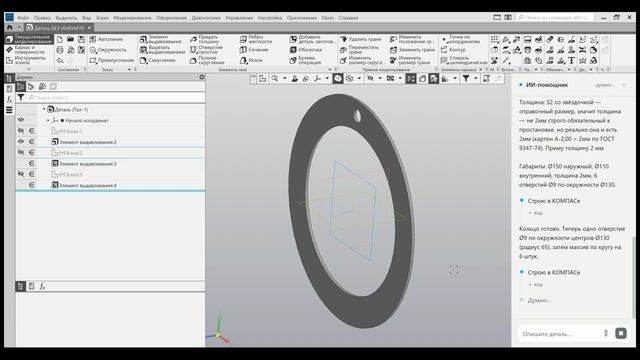Open the Сечение section tool
This screenshot has width=640, height=360.
point(254,50)
